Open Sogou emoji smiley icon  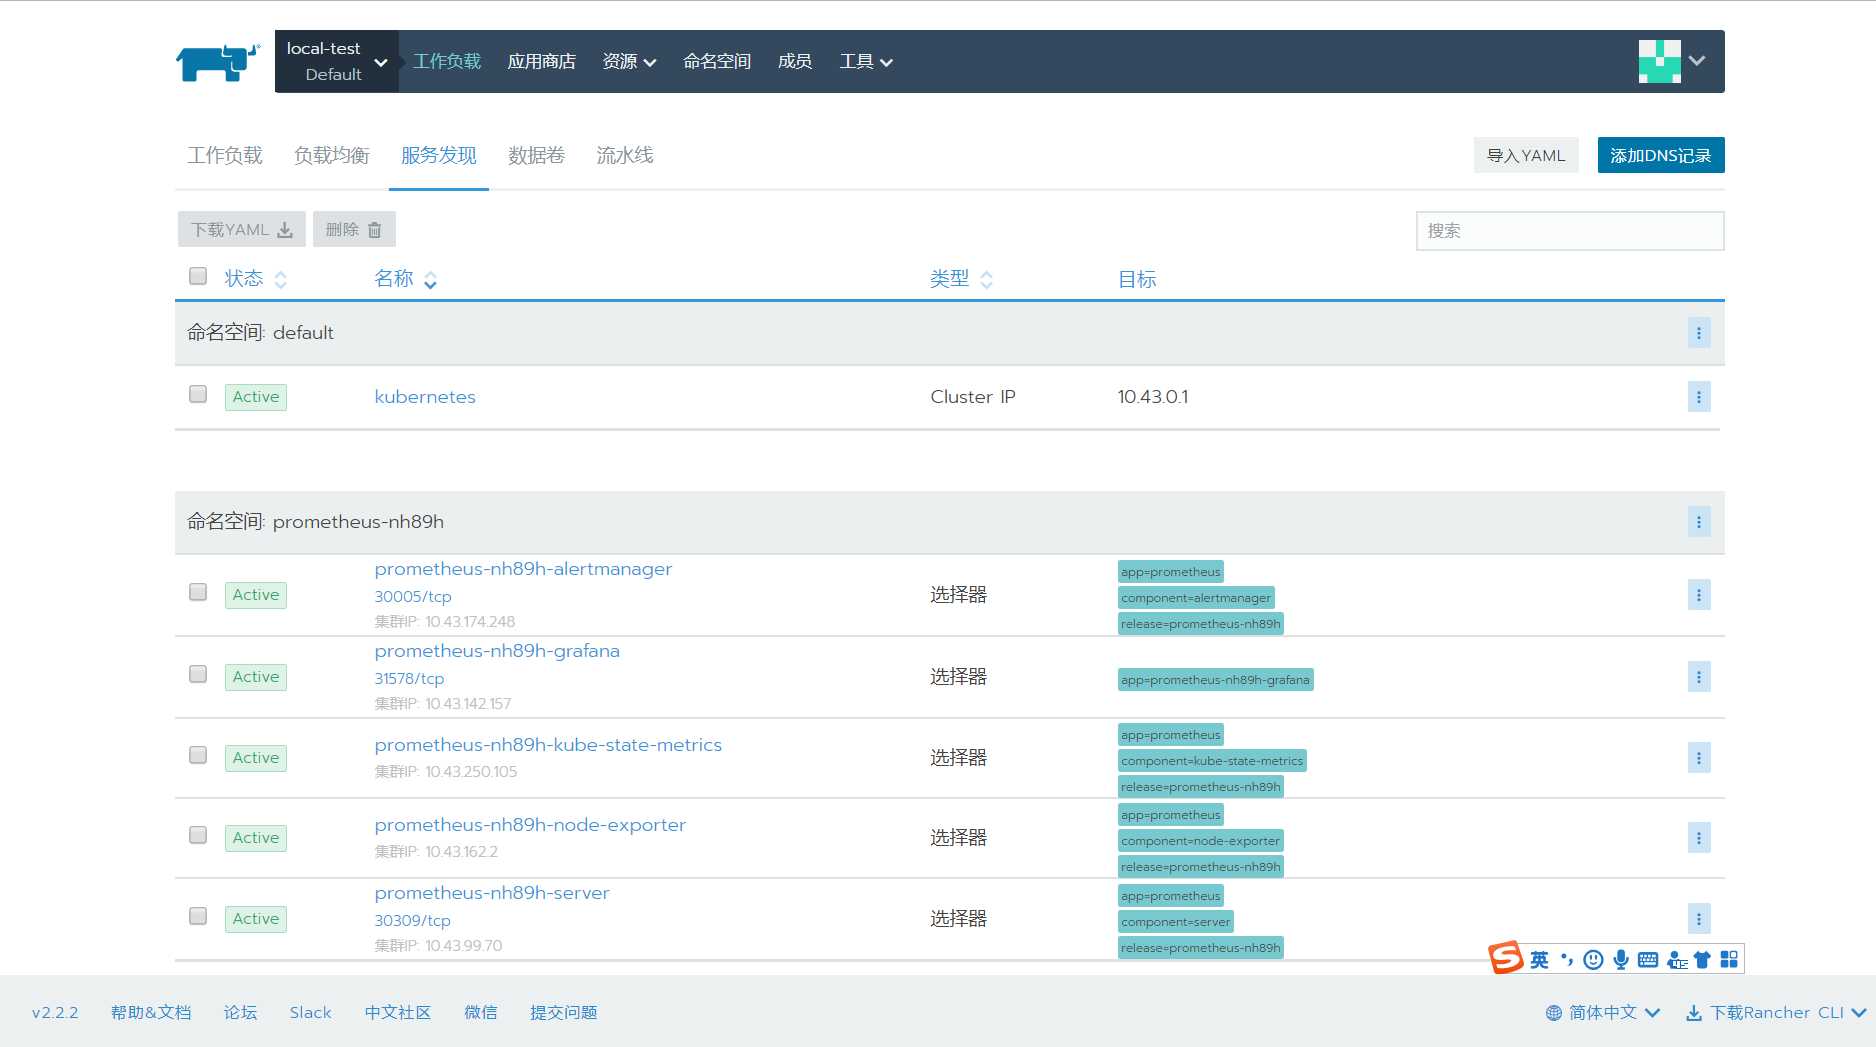point(1593,960)
